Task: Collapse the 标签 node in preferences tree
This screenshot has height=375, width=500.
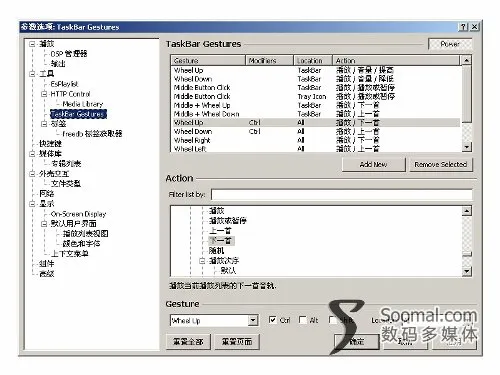Action: [44, 124]
